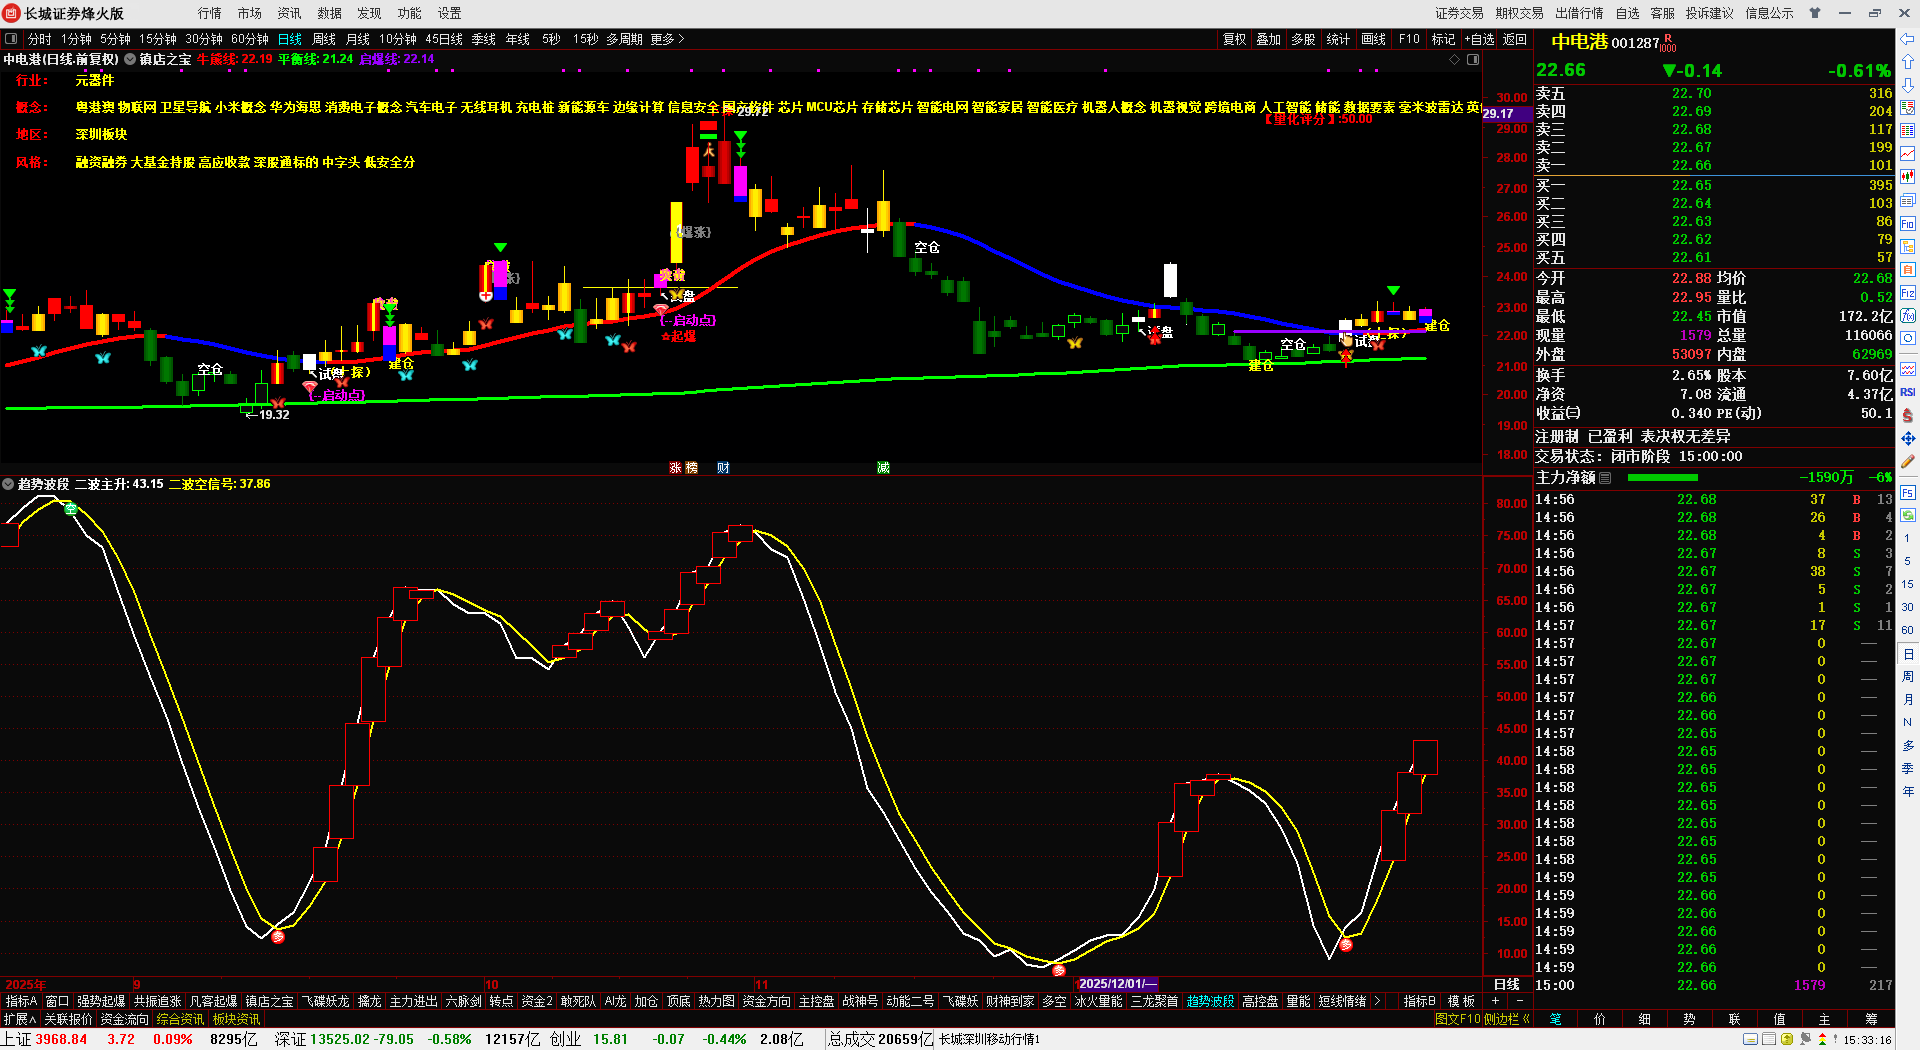Click the 模板 button
1920x1050 pixels.
coord(1461,1001)
